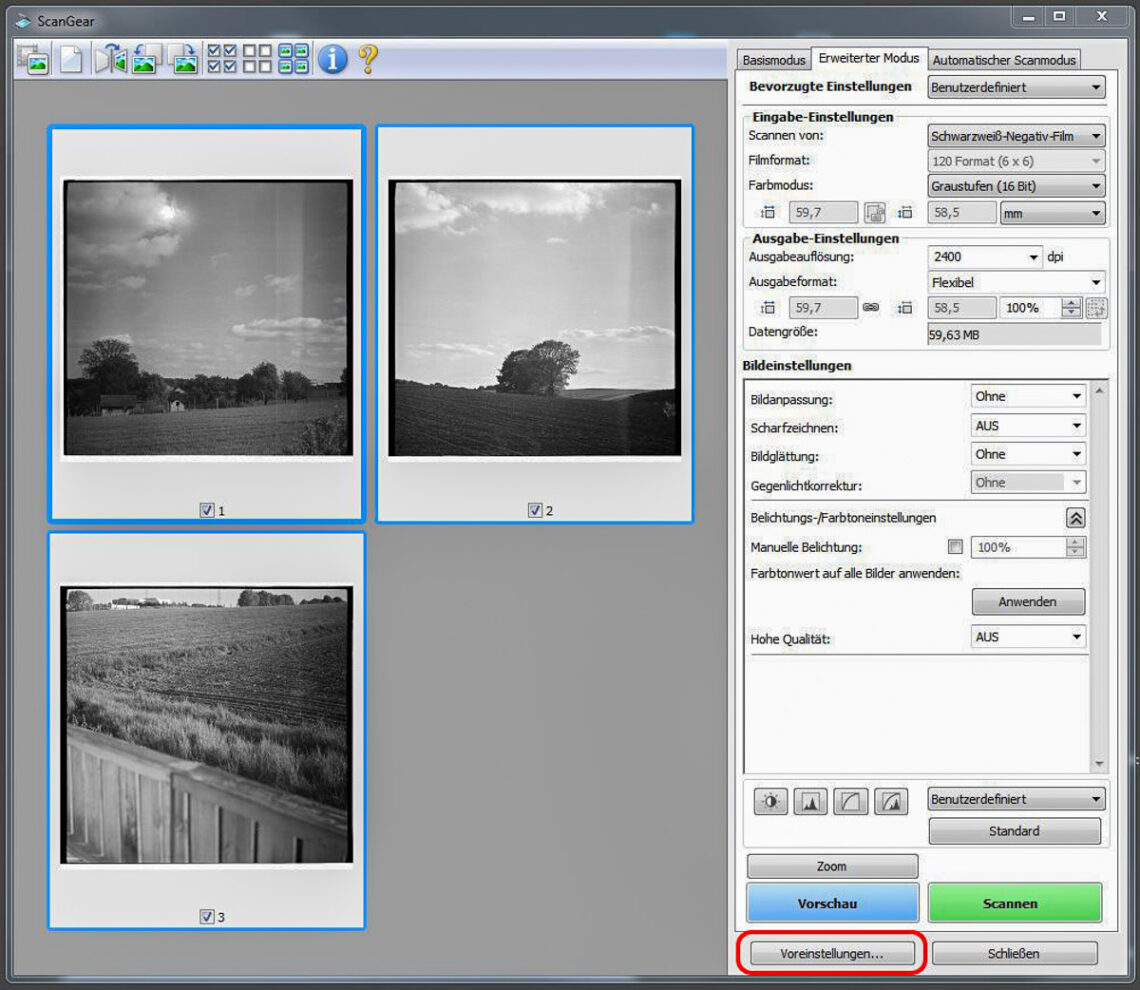The width and height of the screenshot is (1140, 990).
Task: Enable the Manuelle Belichtung checkbox
Action: click(x=955, y=547)
